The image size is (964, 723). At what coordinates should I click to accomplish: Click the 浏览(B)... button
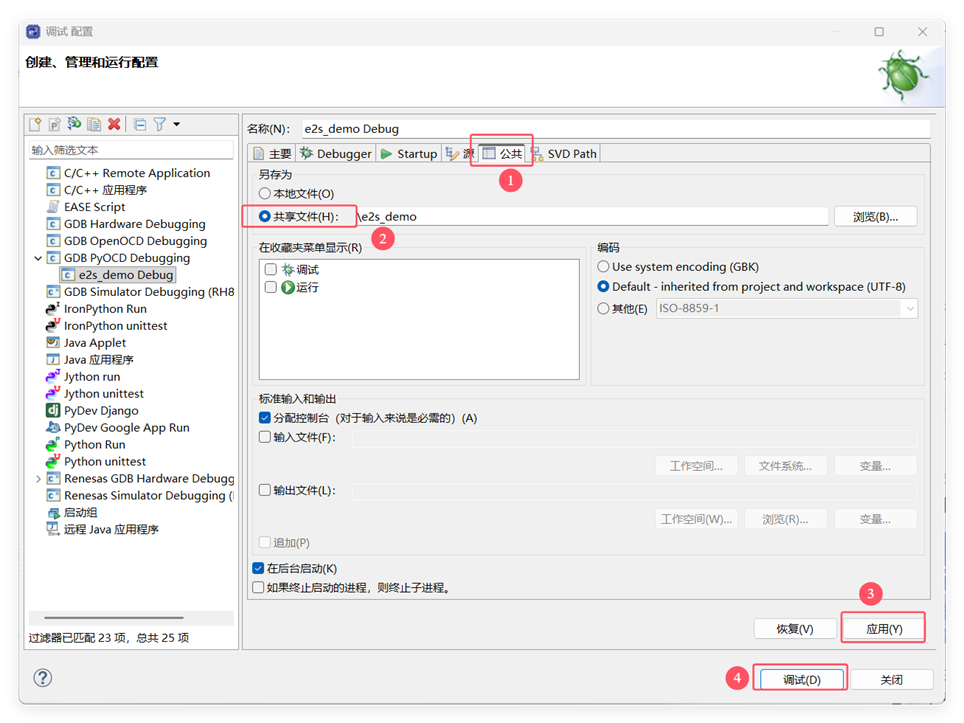[875, 216]
